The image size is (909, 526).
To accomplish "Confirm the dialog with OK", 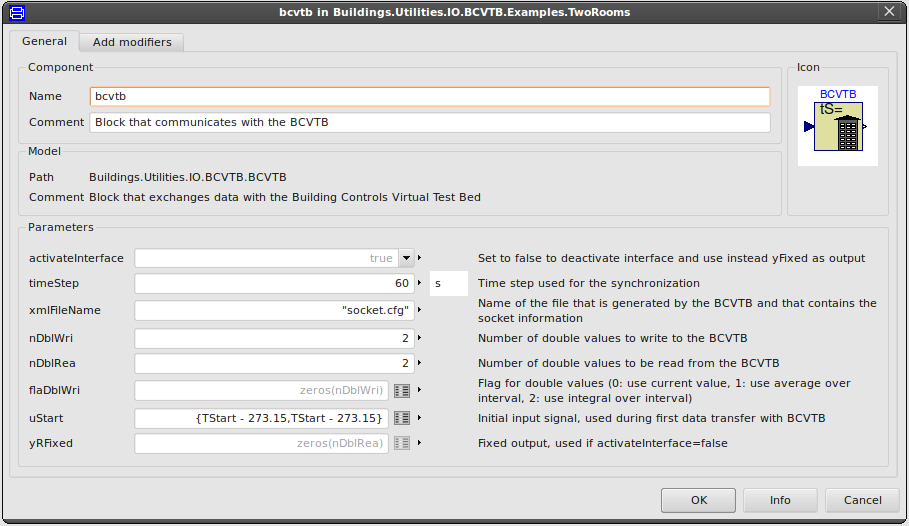I will [x=699, y=500].
